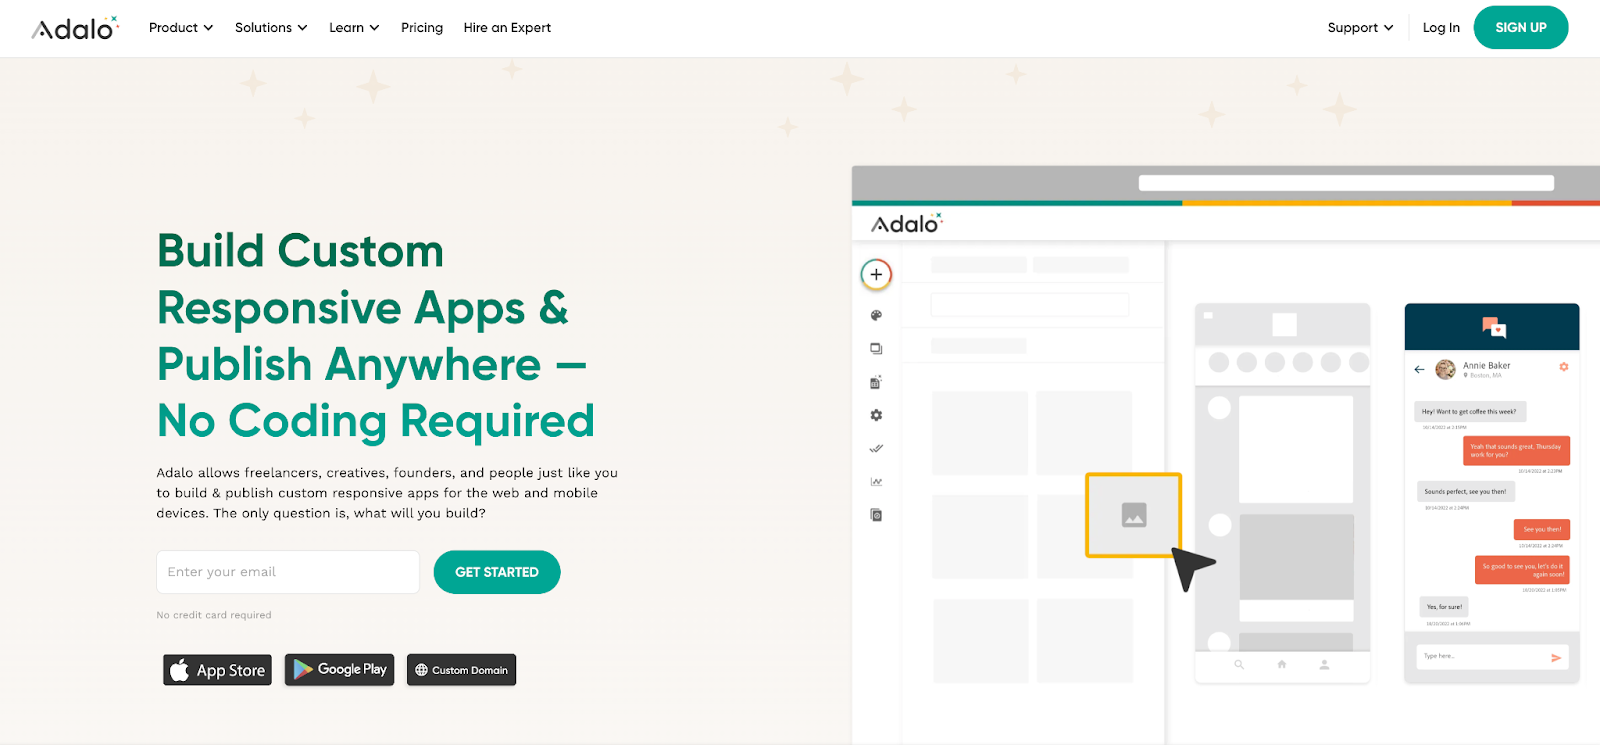
Task: Open the Pricing page
Action: tap(422, 28)
